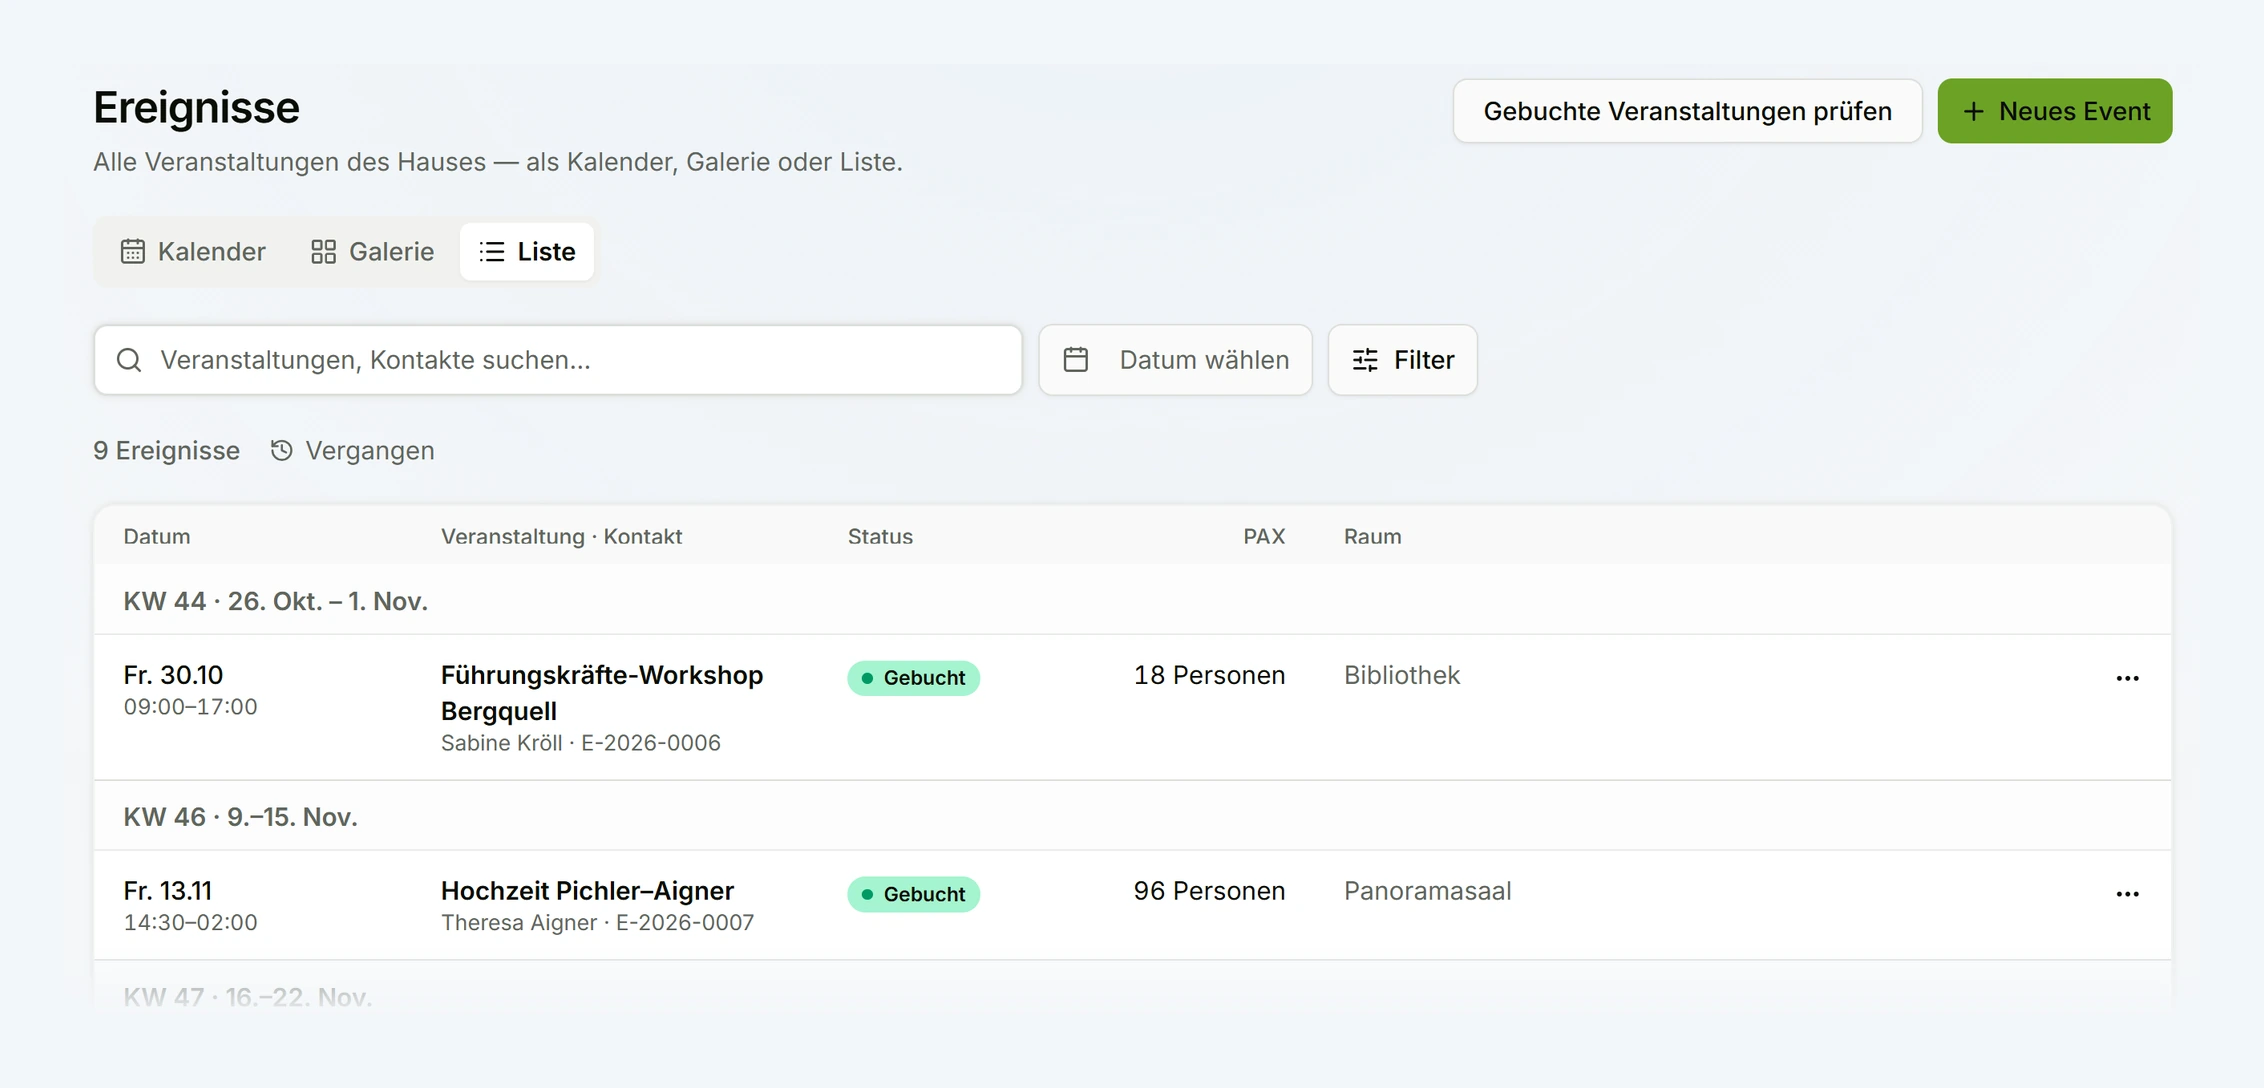Click Gebucht status badge of Hochzeit Pichler–Aigner
Viewport: 2264px width, 1088px height.
point(913,894)
